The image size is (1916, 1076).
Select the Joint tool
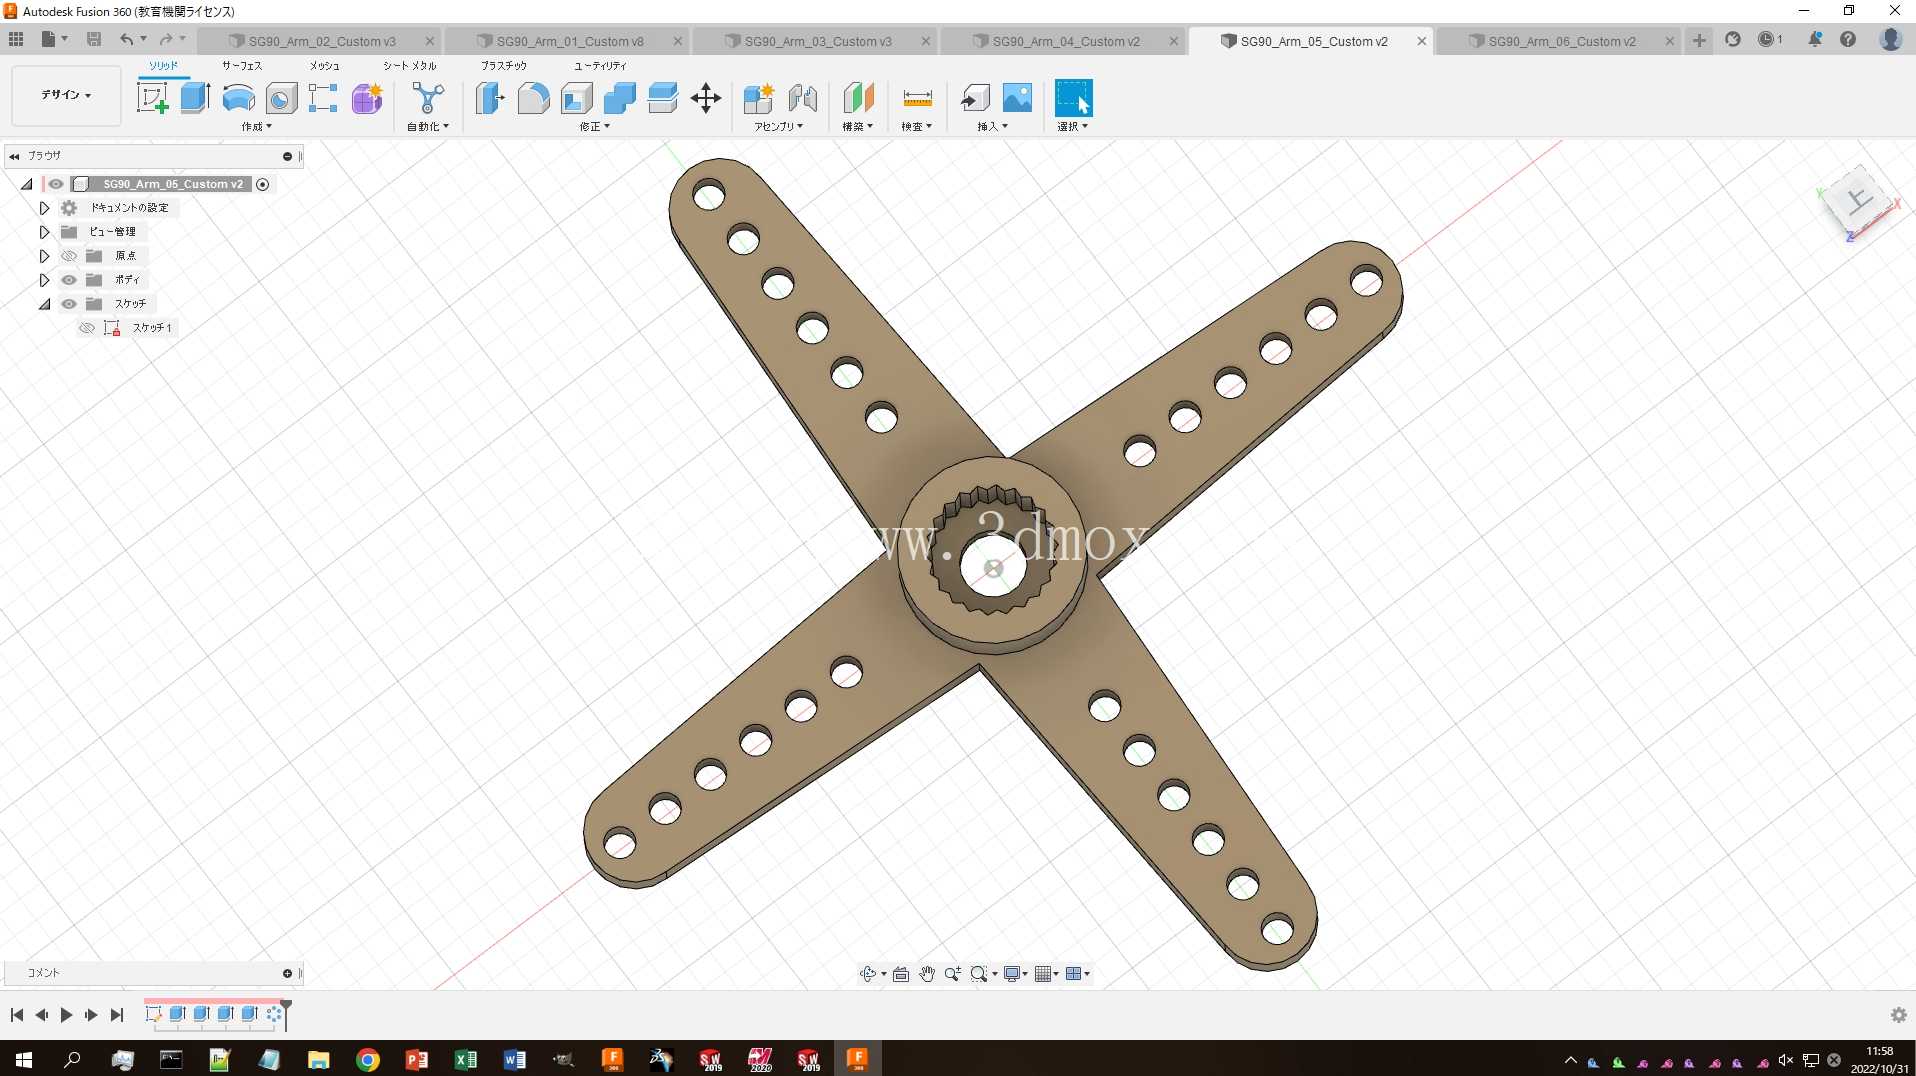click(x=802, y=98)
